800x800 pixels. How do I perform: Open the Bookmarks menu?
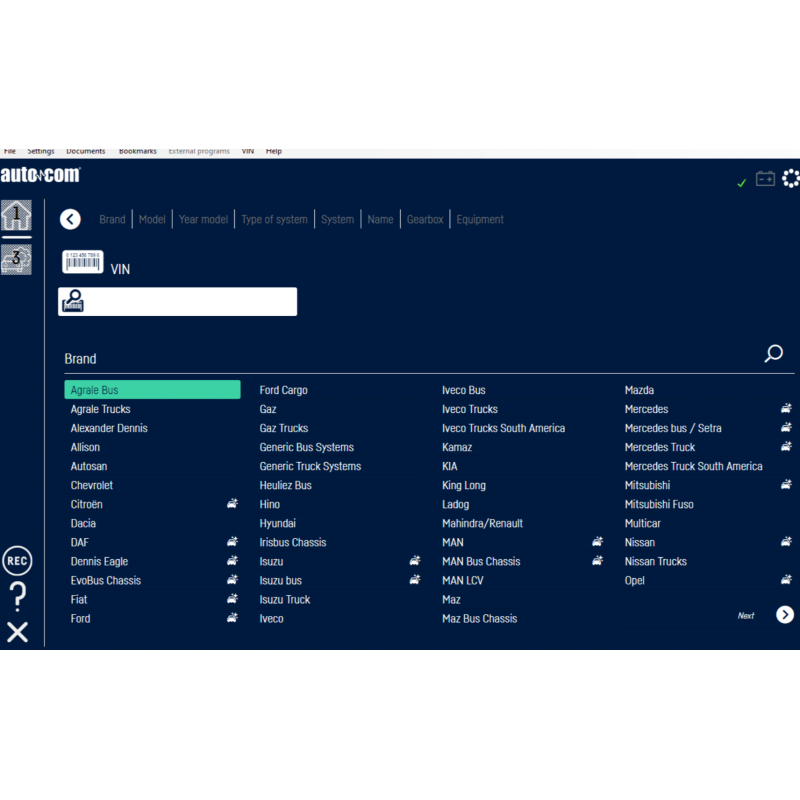137,151
